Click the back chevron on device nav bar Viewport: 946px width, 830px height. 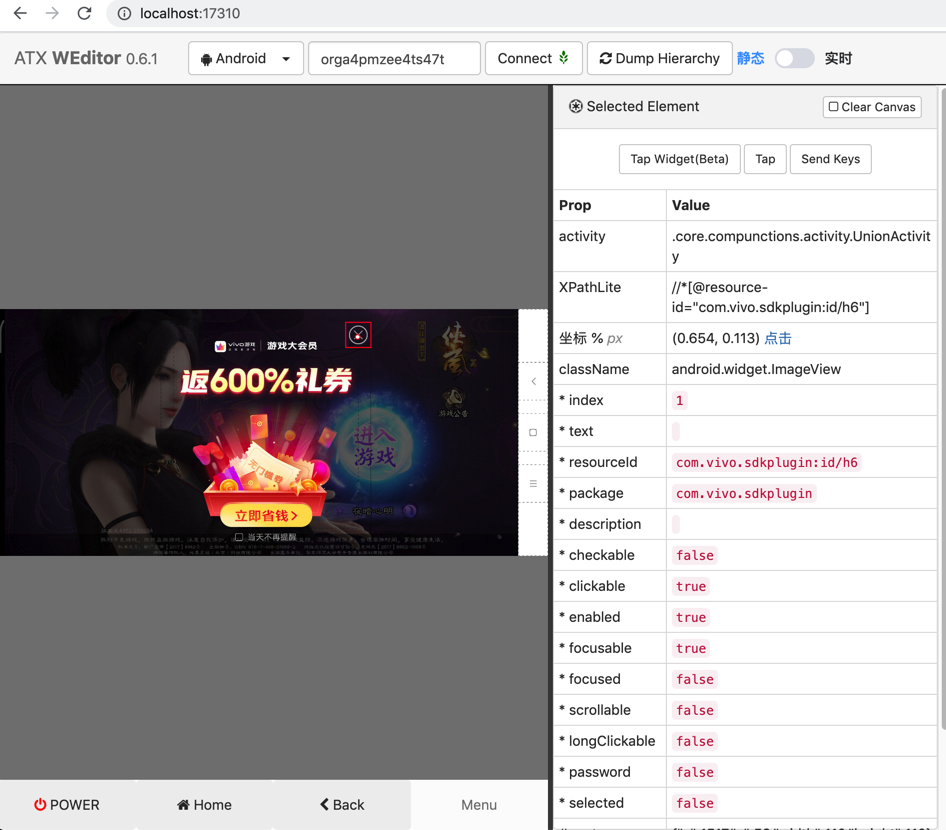pos(533,381)
